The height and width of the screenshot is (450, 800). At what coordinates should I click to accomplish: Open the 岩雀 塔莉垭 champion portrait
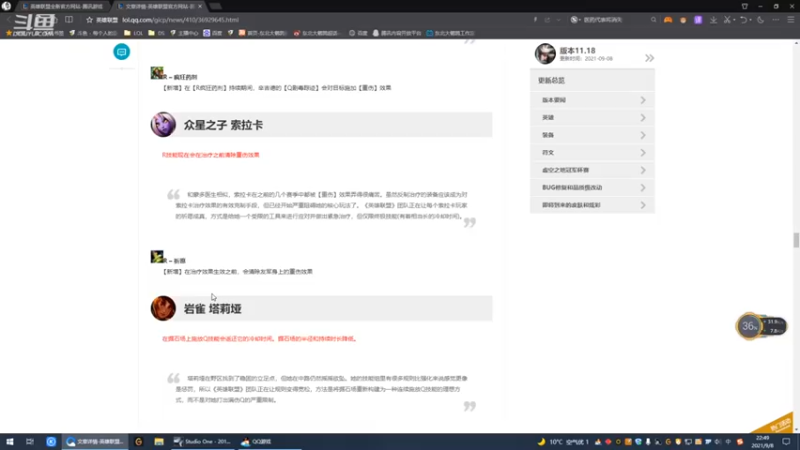click(163, 308)
